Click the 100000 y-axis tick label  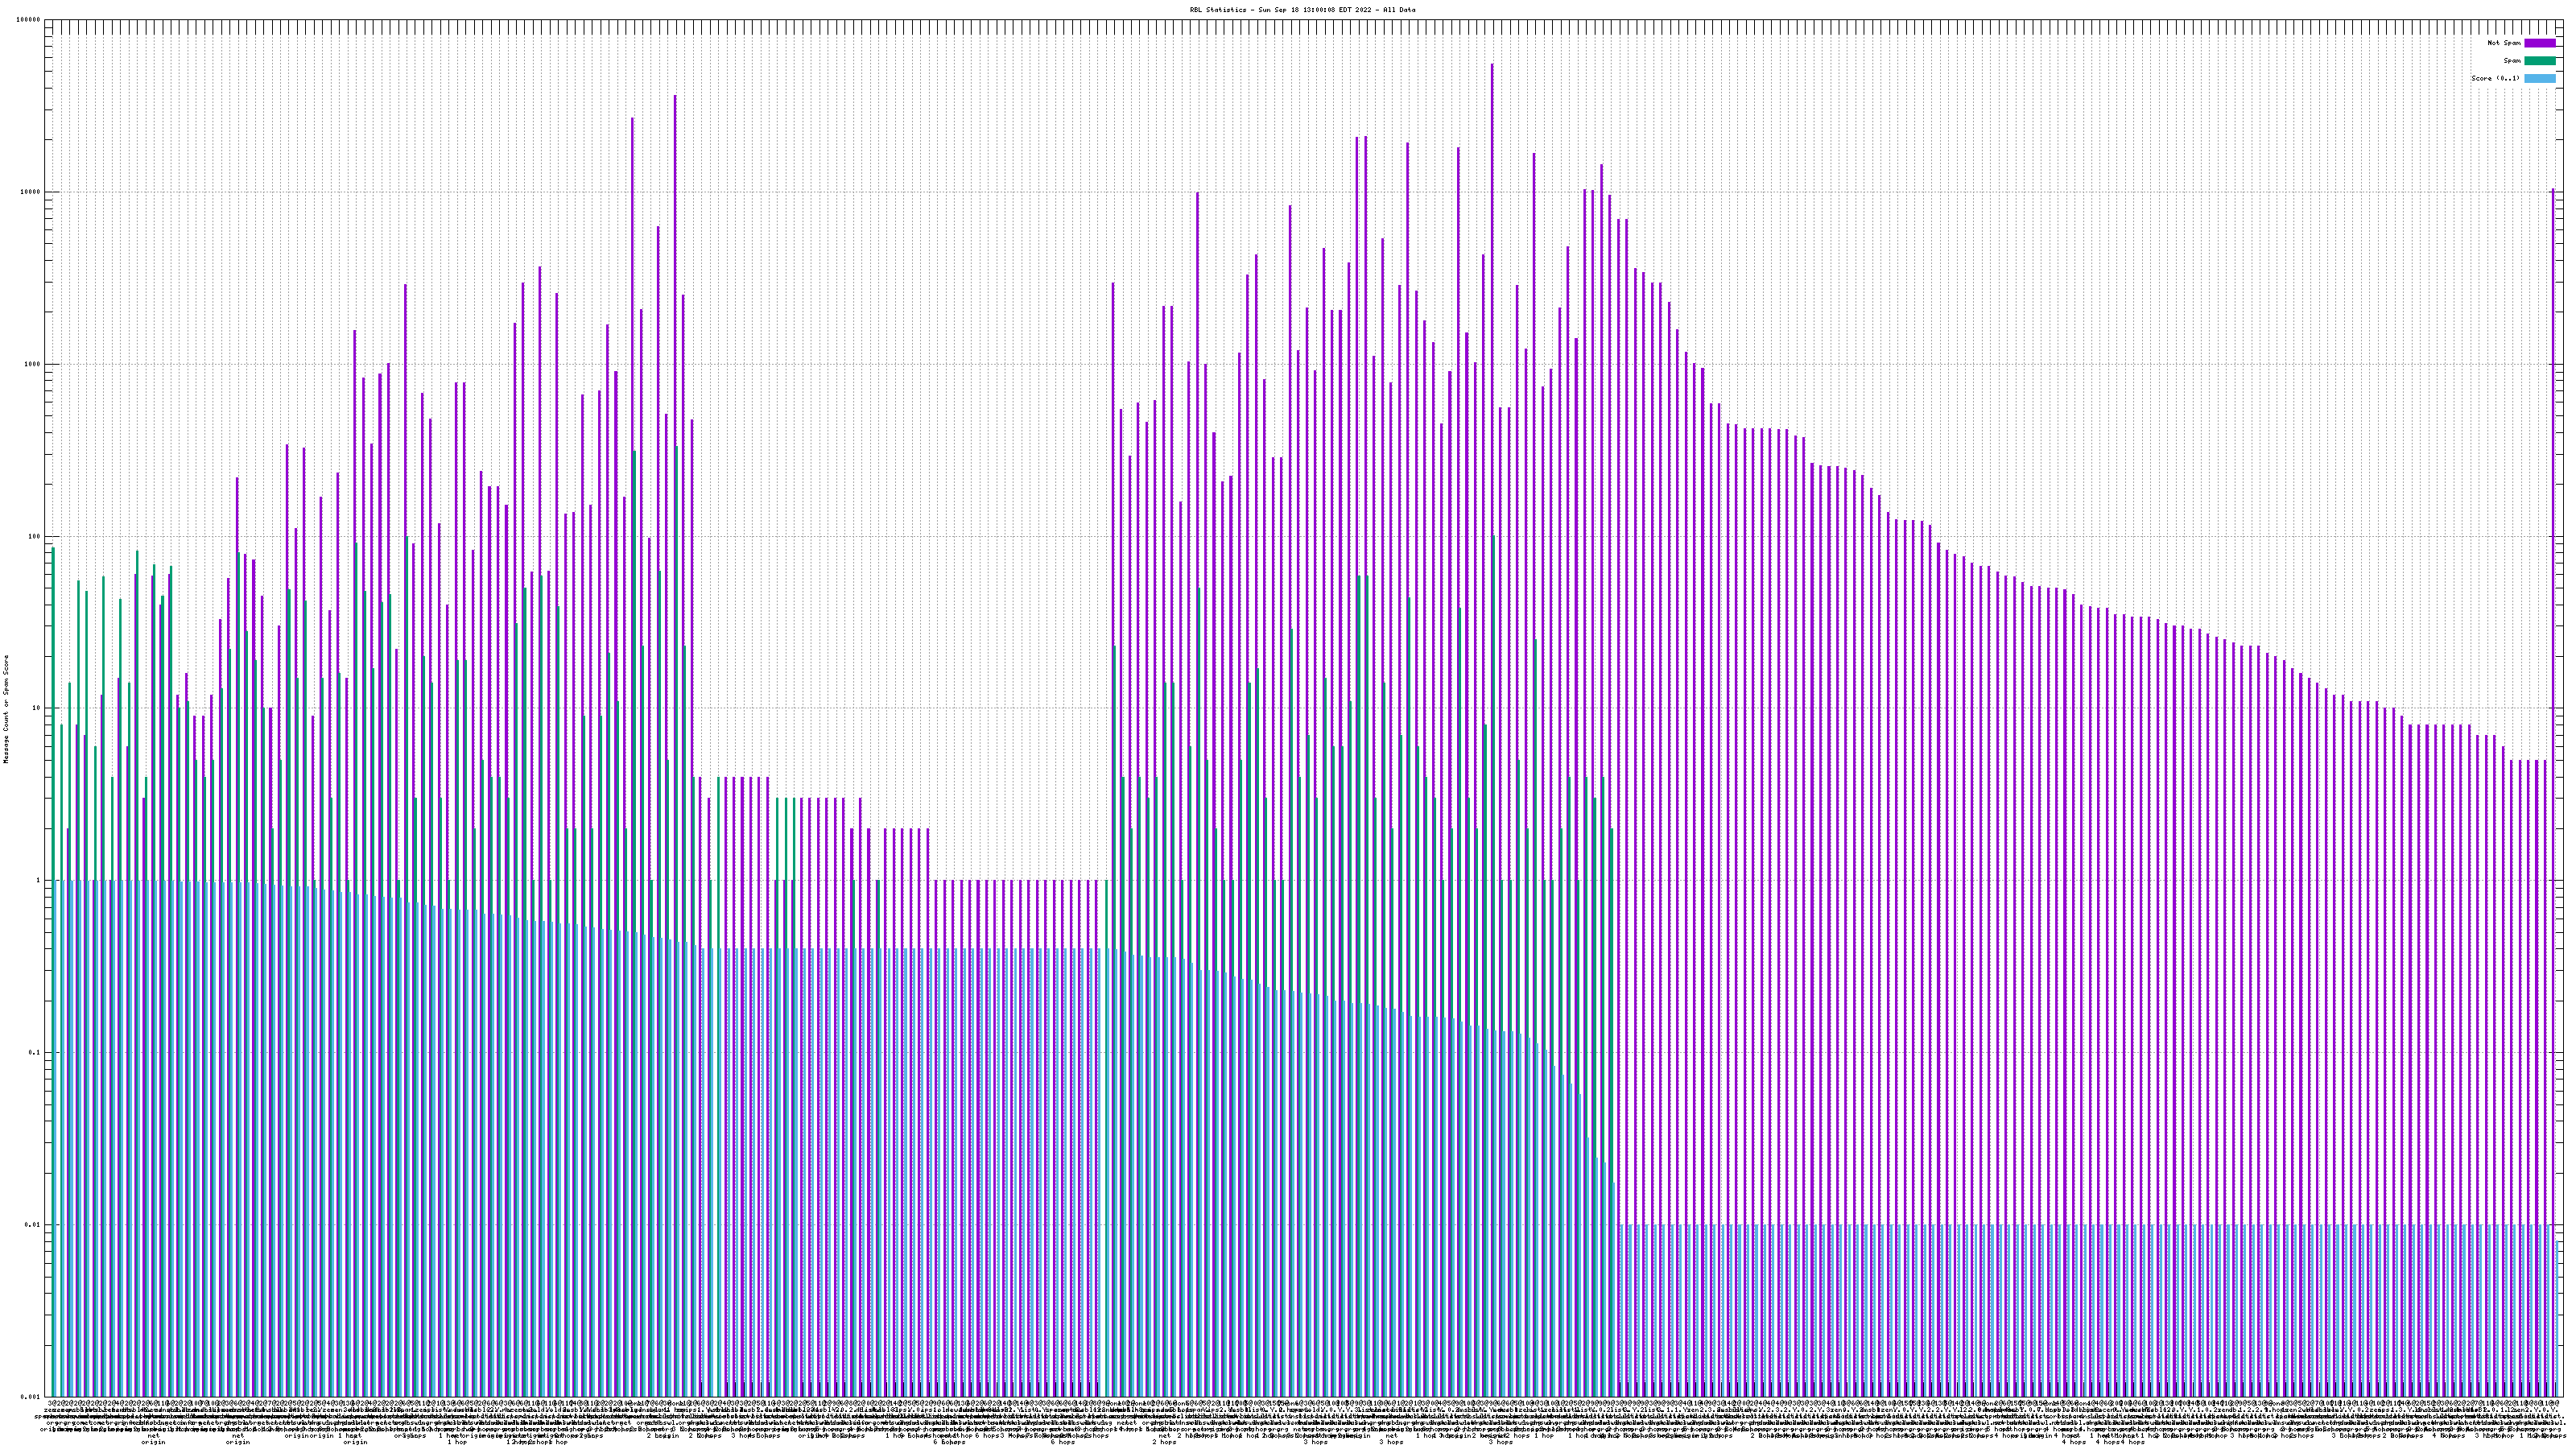tap(29, 20)
